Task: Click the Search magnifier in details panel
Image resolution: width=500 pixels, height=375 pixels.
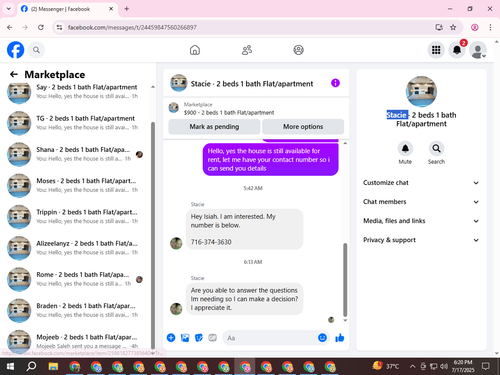Action: tap(436, 148)
